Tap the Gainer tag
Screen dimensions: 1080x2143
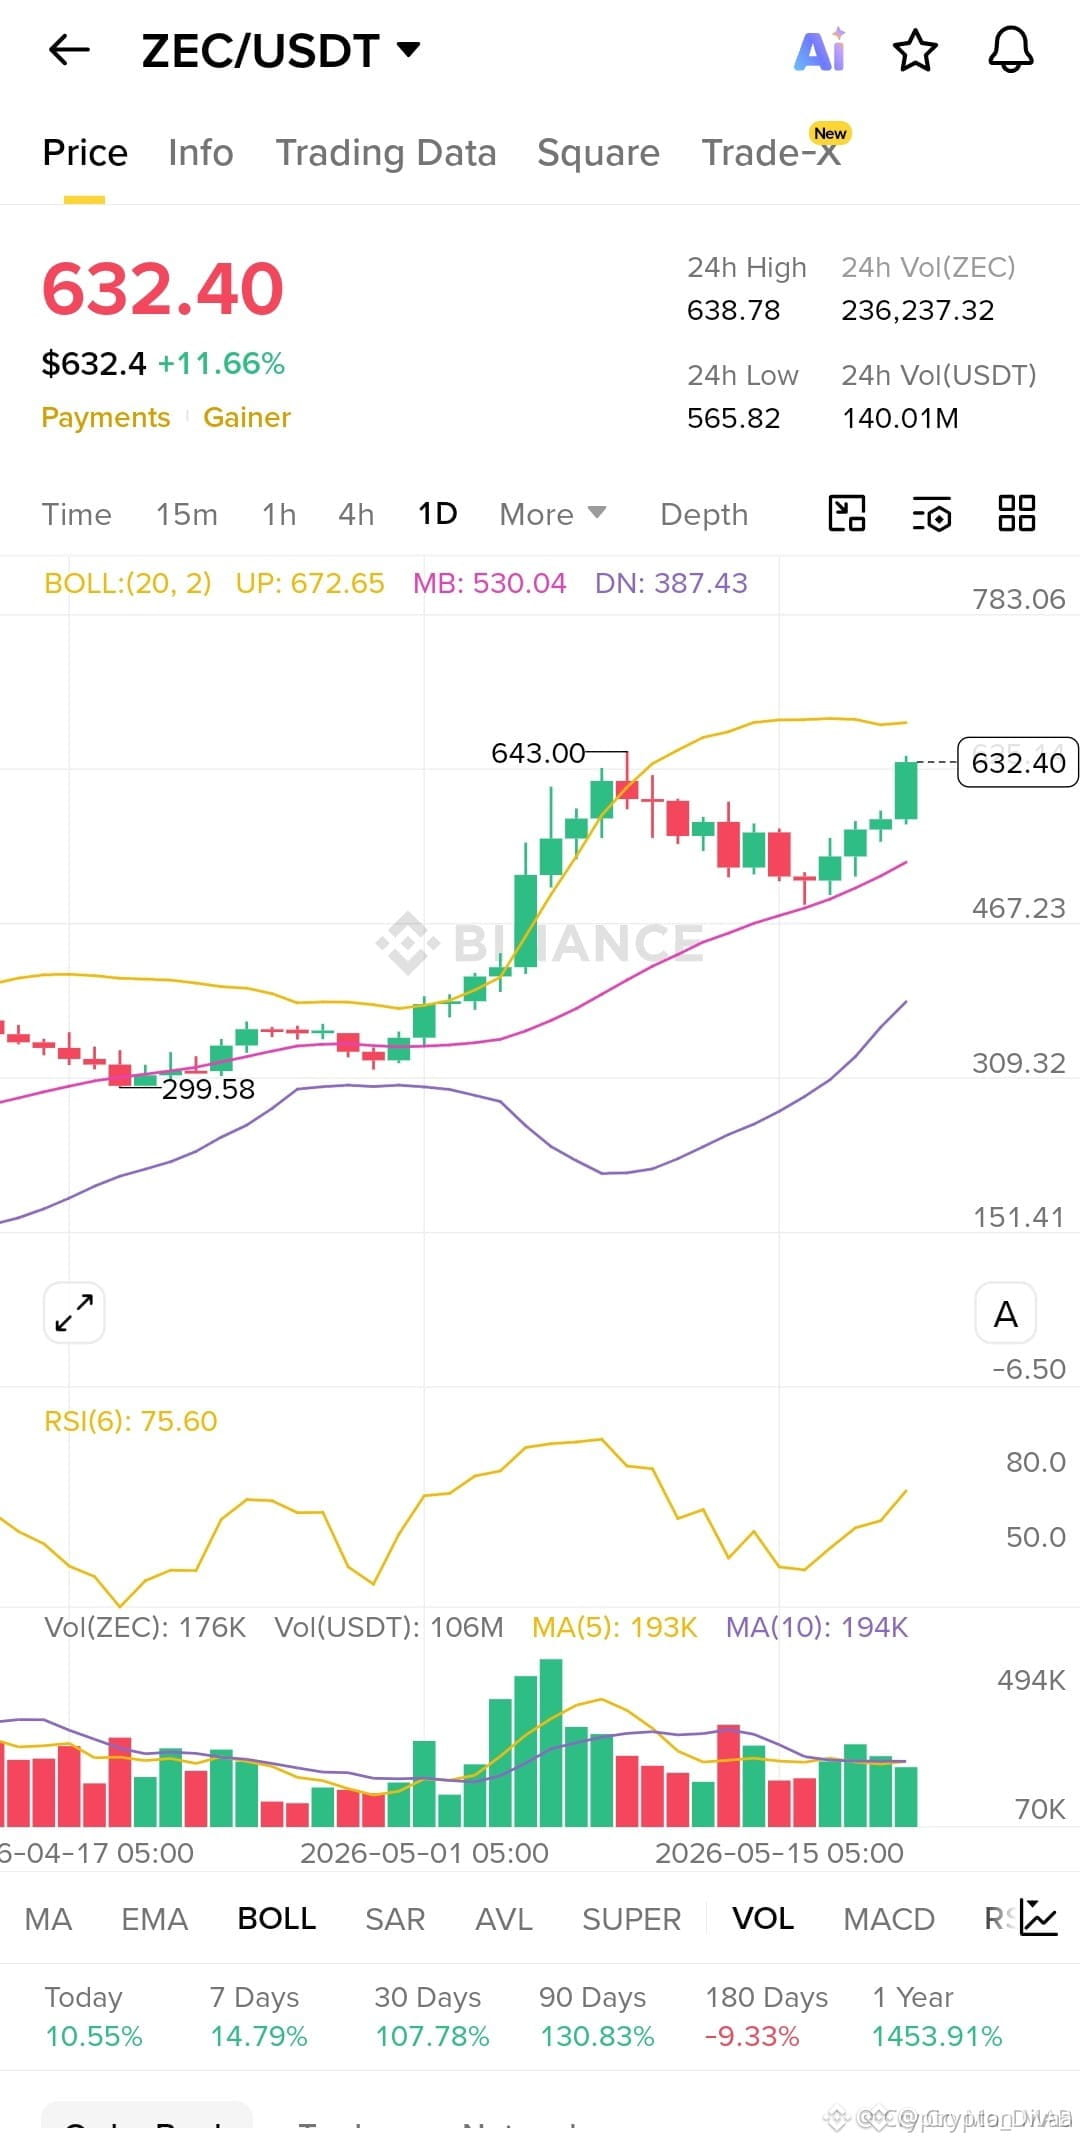coord(247,417)
